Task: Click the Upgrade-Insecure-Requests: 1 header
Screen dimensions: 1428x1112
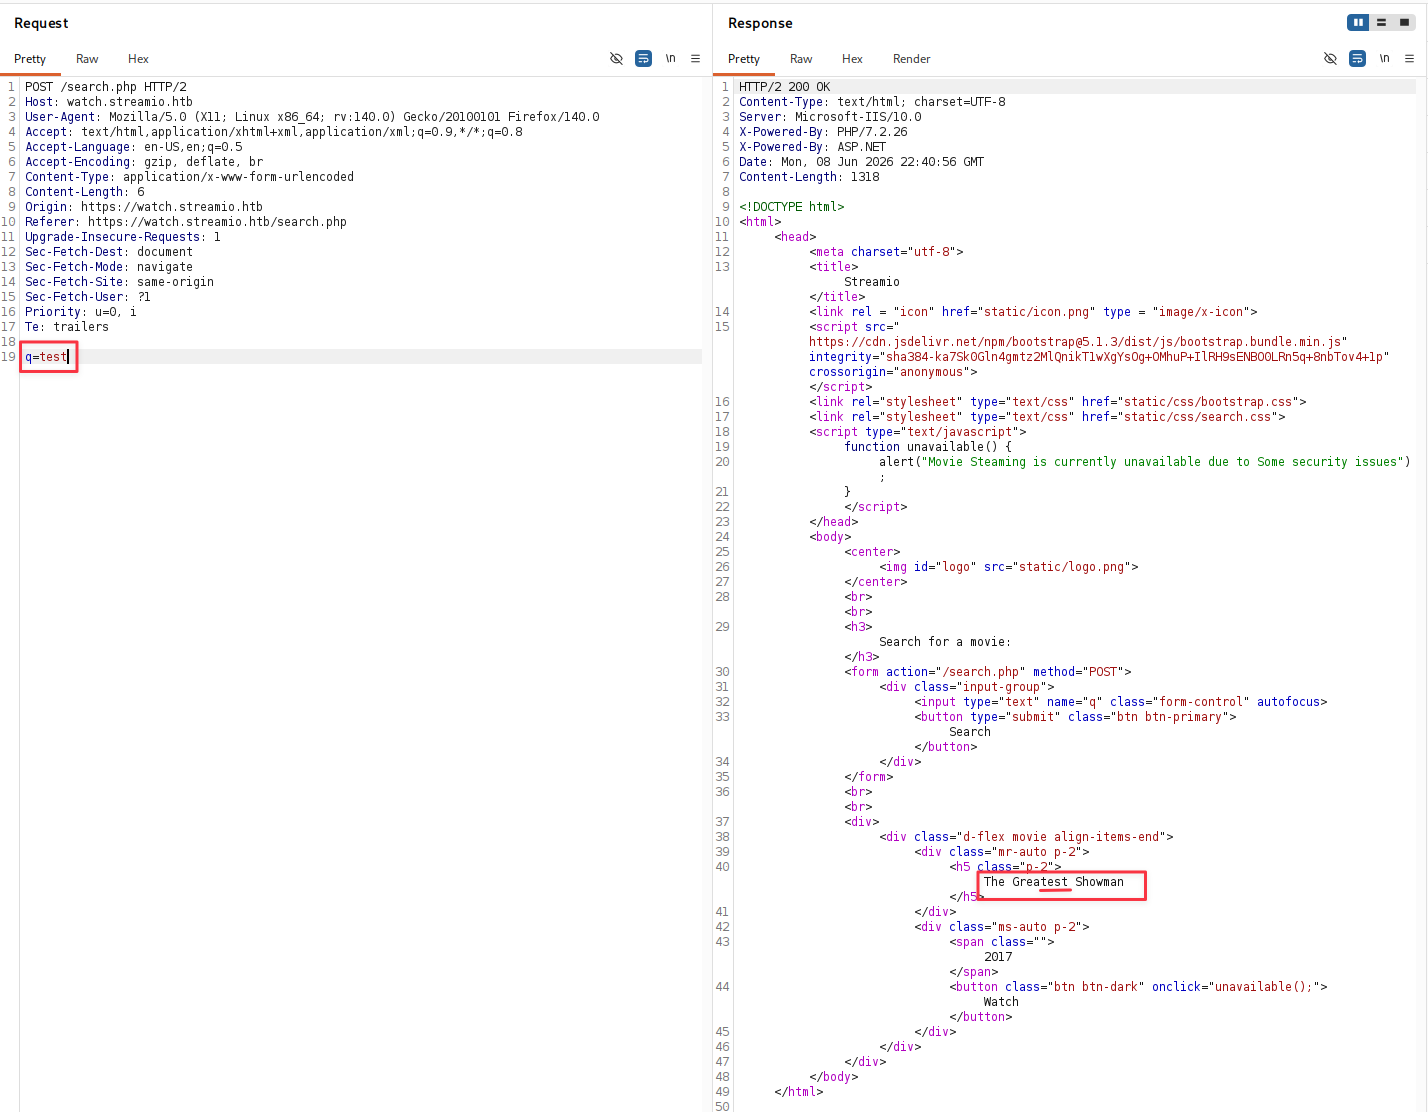Action: pyautogui.click(x=123, y=237)
